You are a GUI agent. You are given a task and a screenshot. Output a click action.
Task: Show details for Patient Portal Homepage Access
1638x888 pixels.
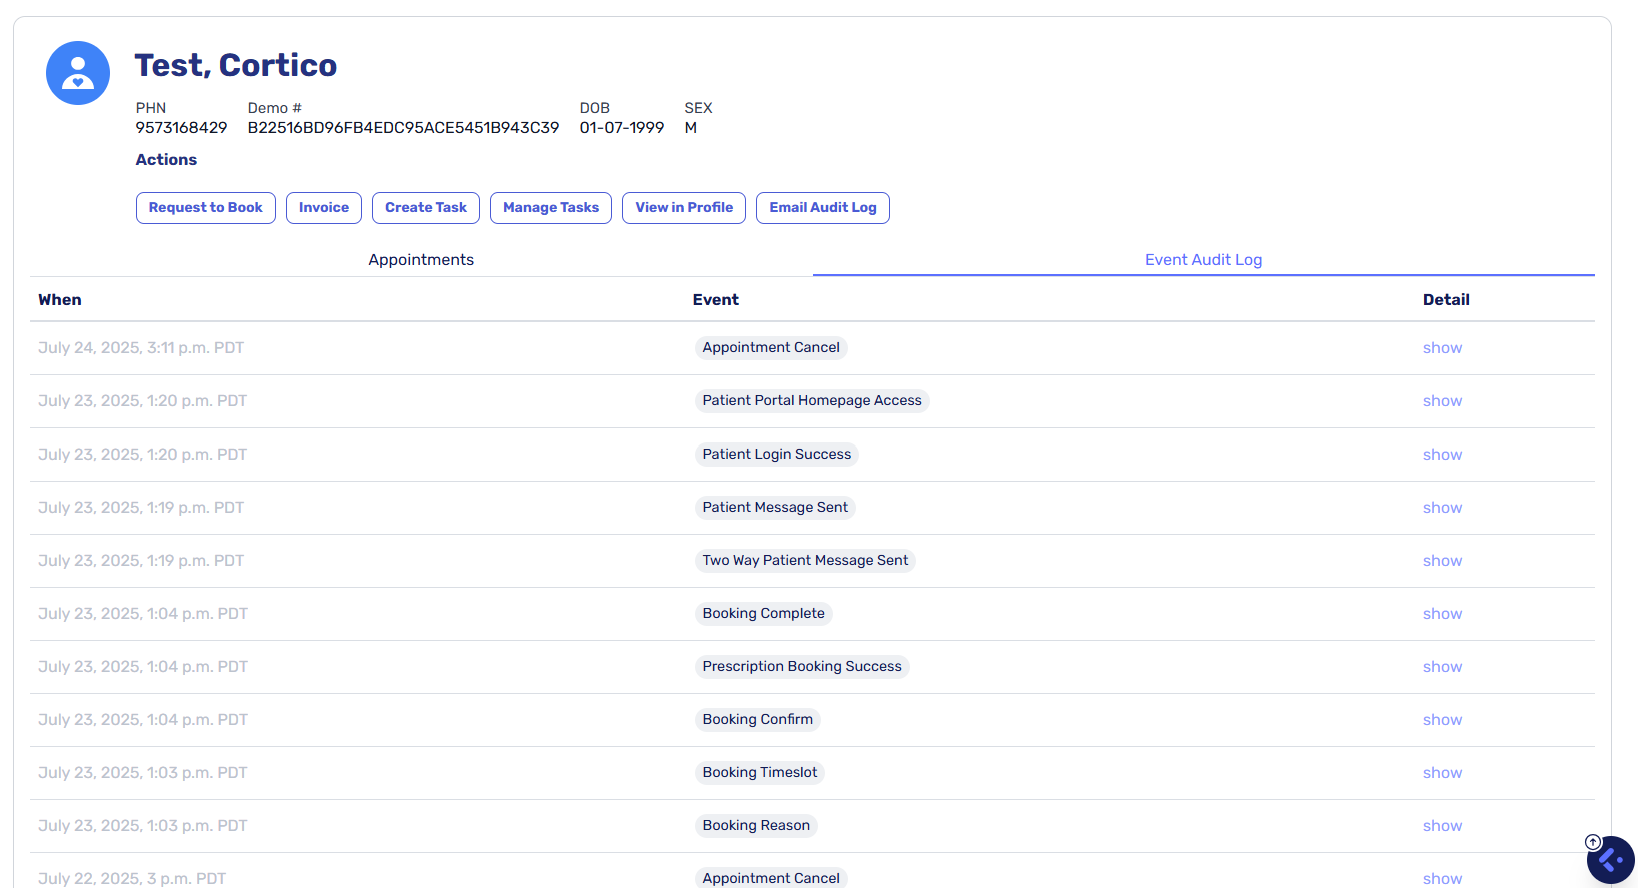tap(1442, 401)
